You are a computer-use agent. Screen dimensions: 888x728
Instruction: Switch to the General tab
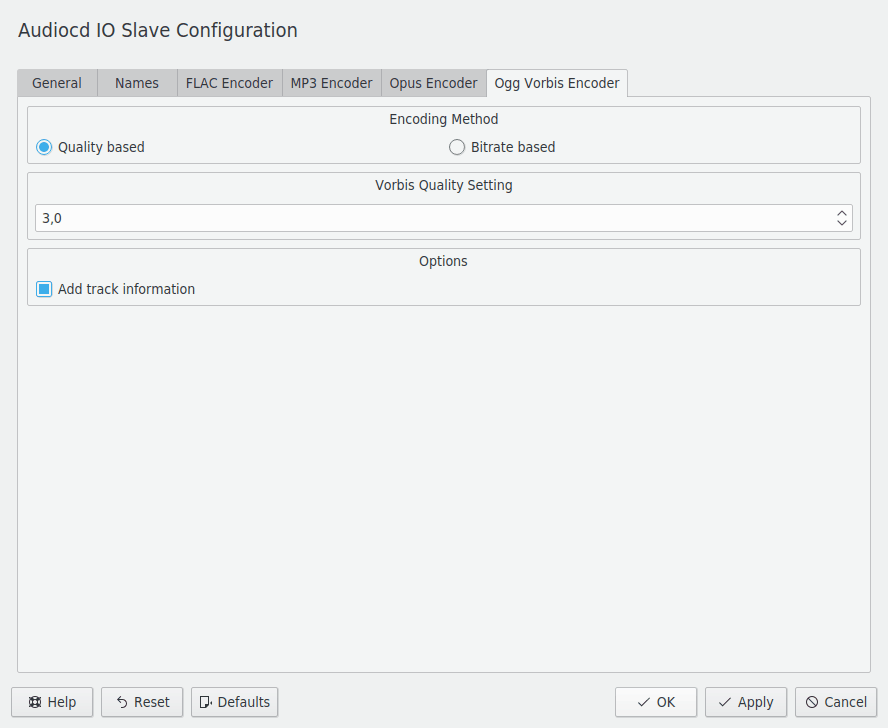[57, 83]
